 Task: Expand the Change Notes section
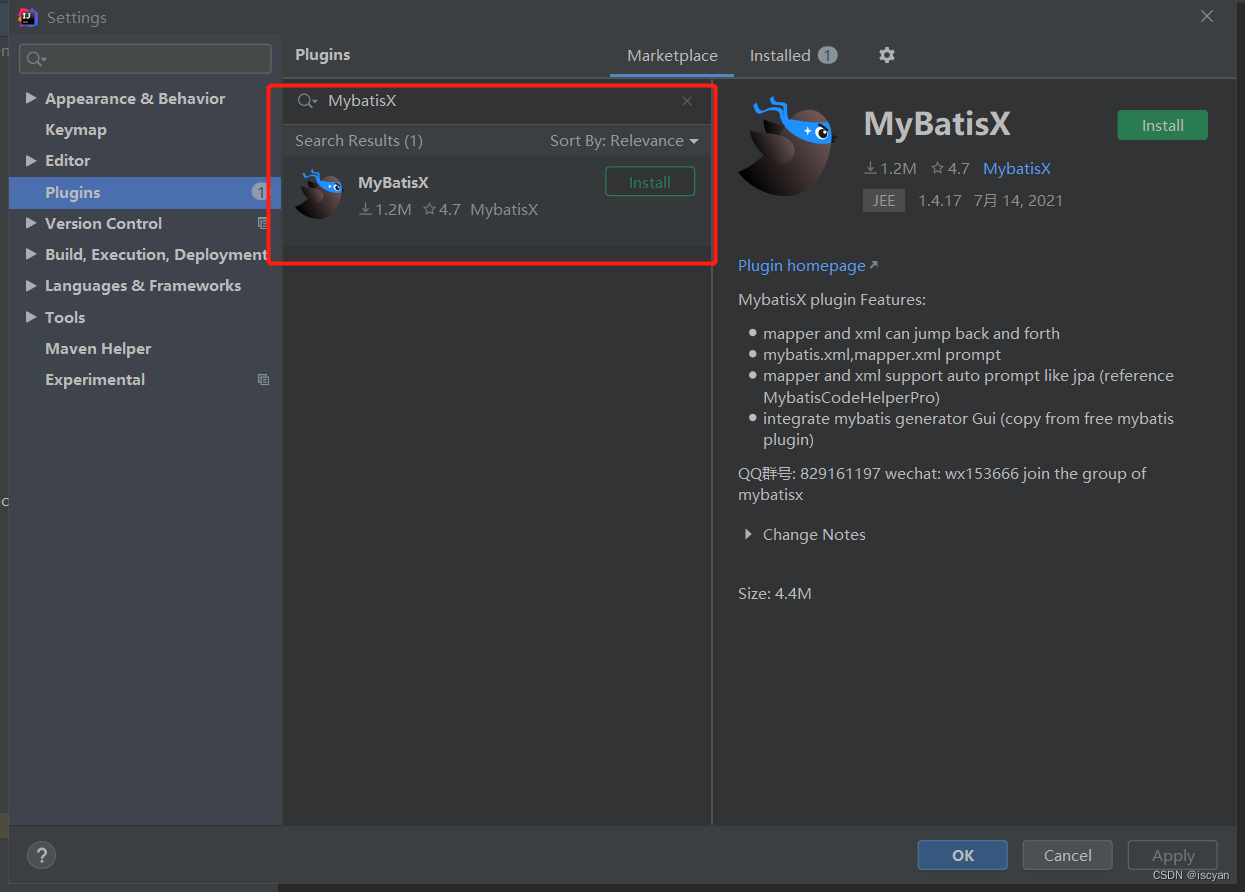(748, 534)
